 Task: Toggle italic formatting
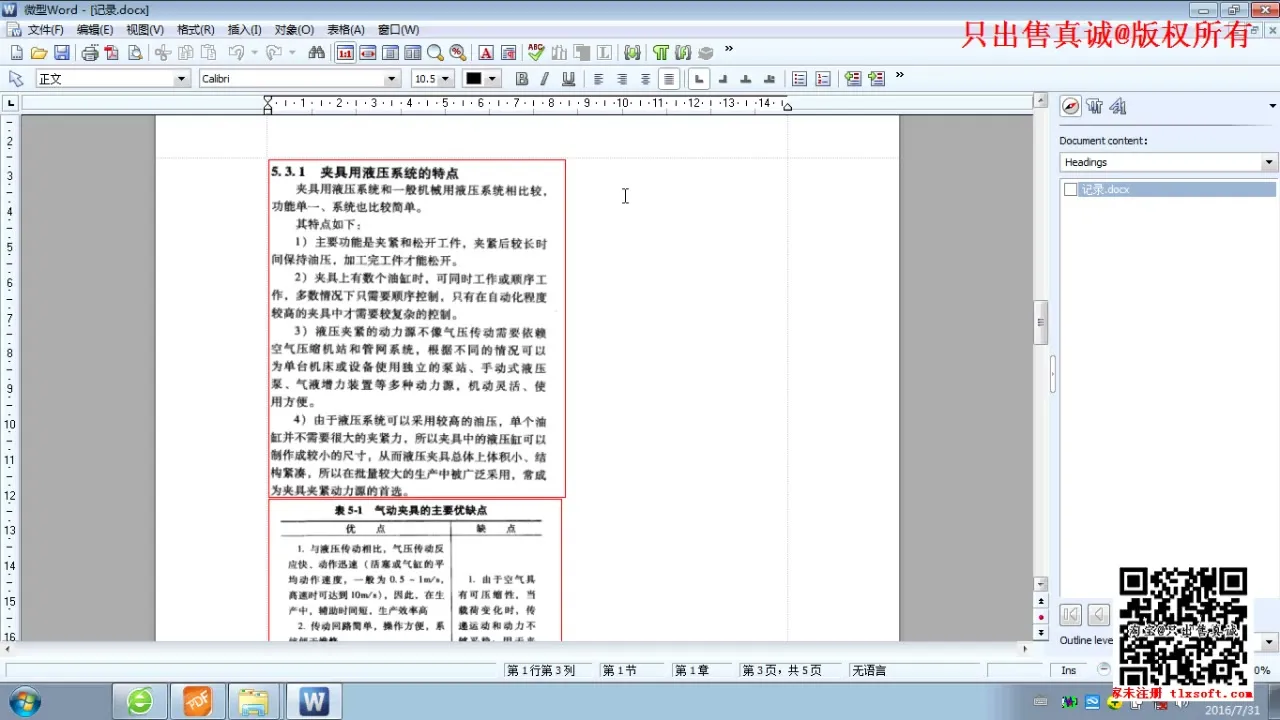[x=543, y=78]
